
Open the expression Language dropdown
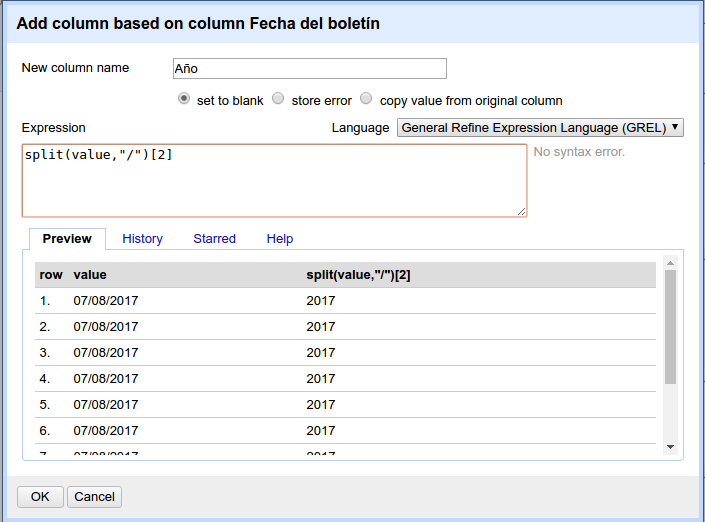coord(540,128)
